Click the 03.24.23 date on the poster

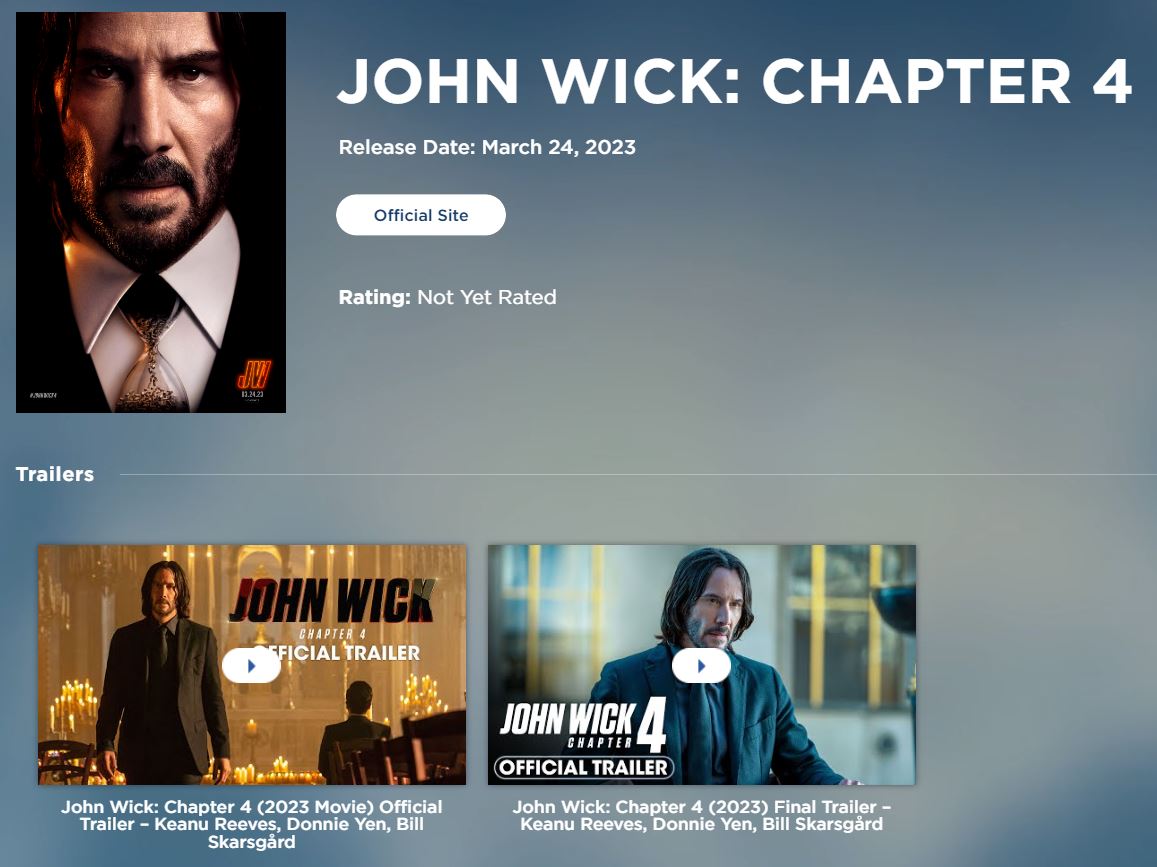(252, 394)
